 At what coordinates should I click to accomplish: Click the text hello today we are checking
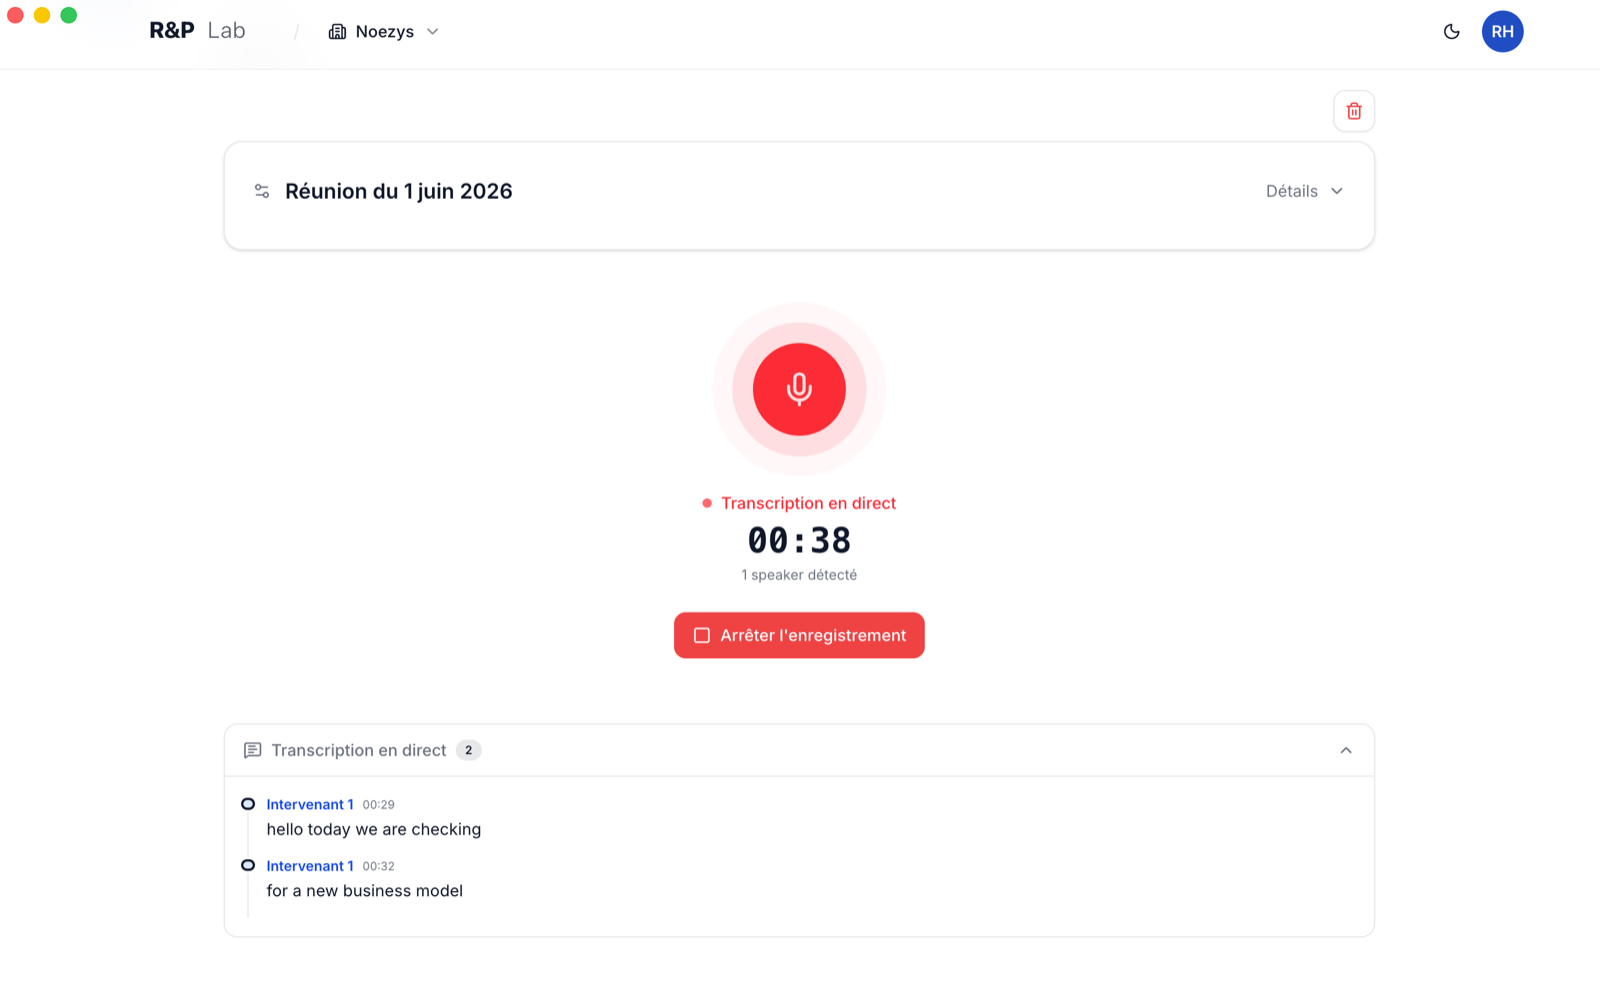coord(374,829)
